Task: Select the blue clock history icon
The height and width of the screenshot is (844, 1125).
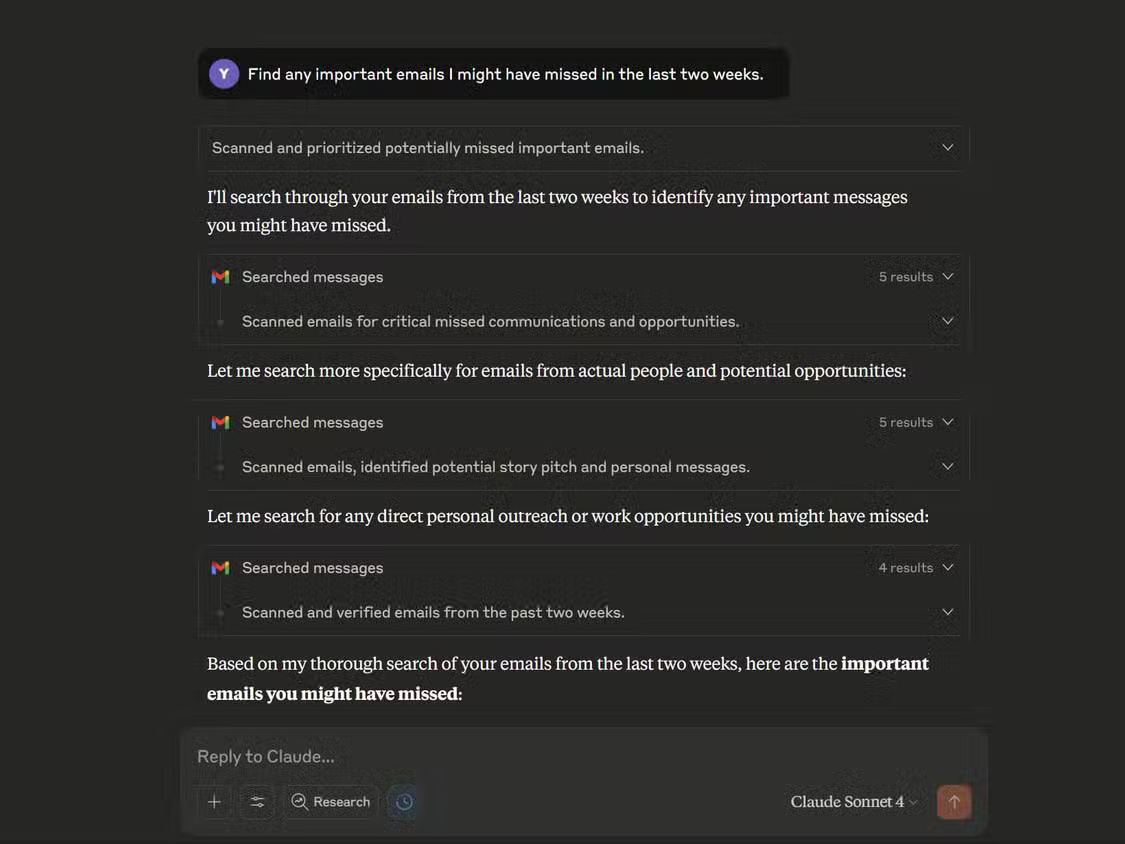Action: point(402,801)
